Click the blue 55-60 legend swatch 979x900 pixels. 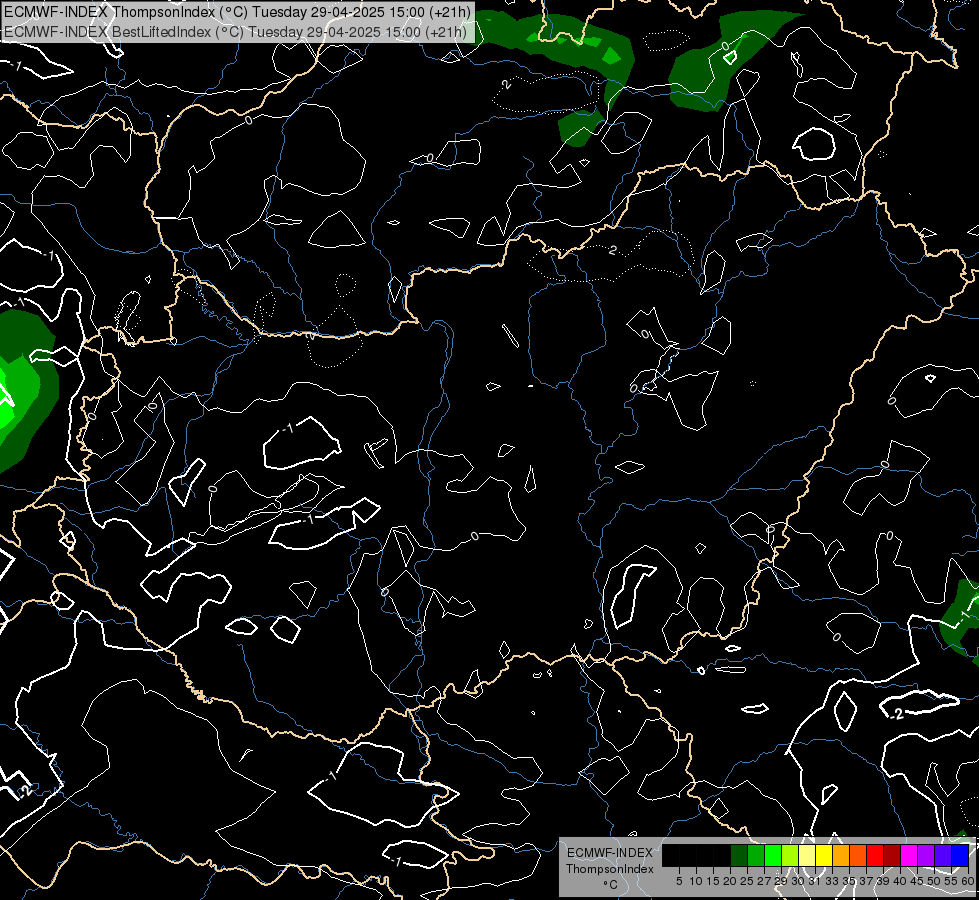coord(960,855)
